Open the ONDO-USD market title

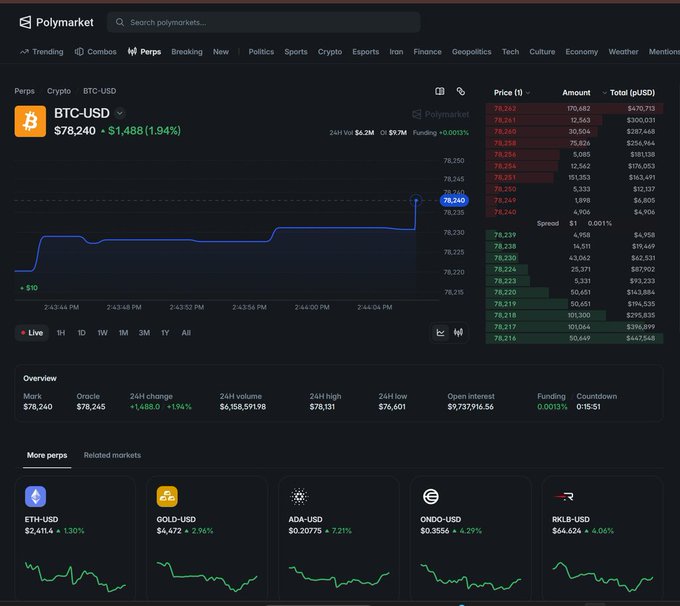(441, 519)
